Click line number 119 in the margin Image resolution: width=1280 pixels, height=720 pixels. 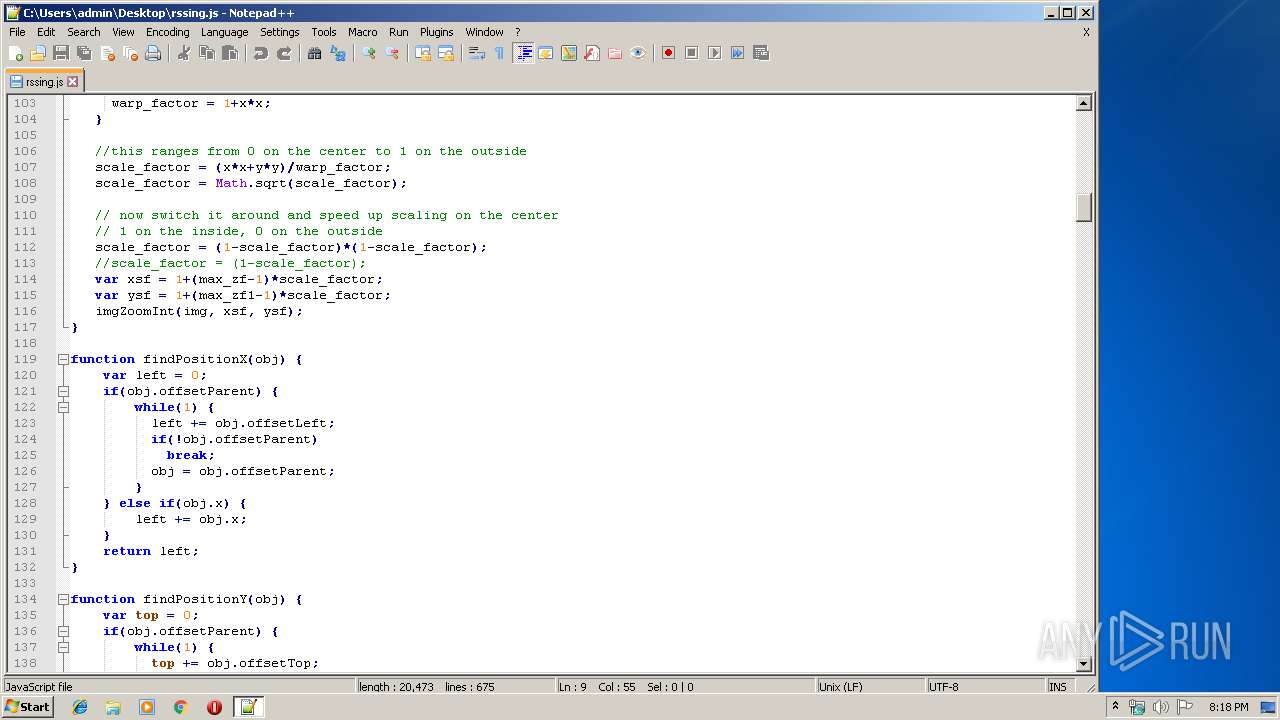click(24, 359)
